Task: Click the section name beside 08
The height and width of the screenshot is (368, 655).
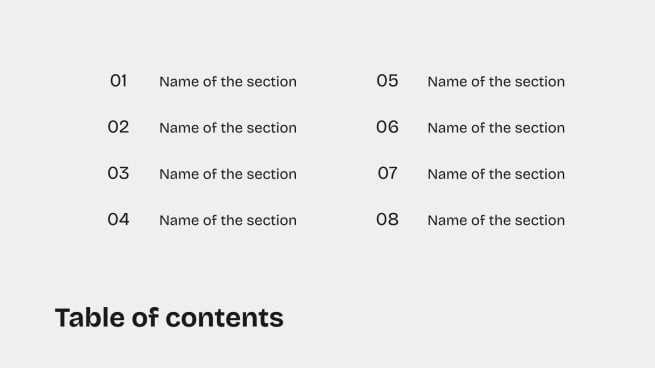Action: pyautogui.click(x=496, y=220)
